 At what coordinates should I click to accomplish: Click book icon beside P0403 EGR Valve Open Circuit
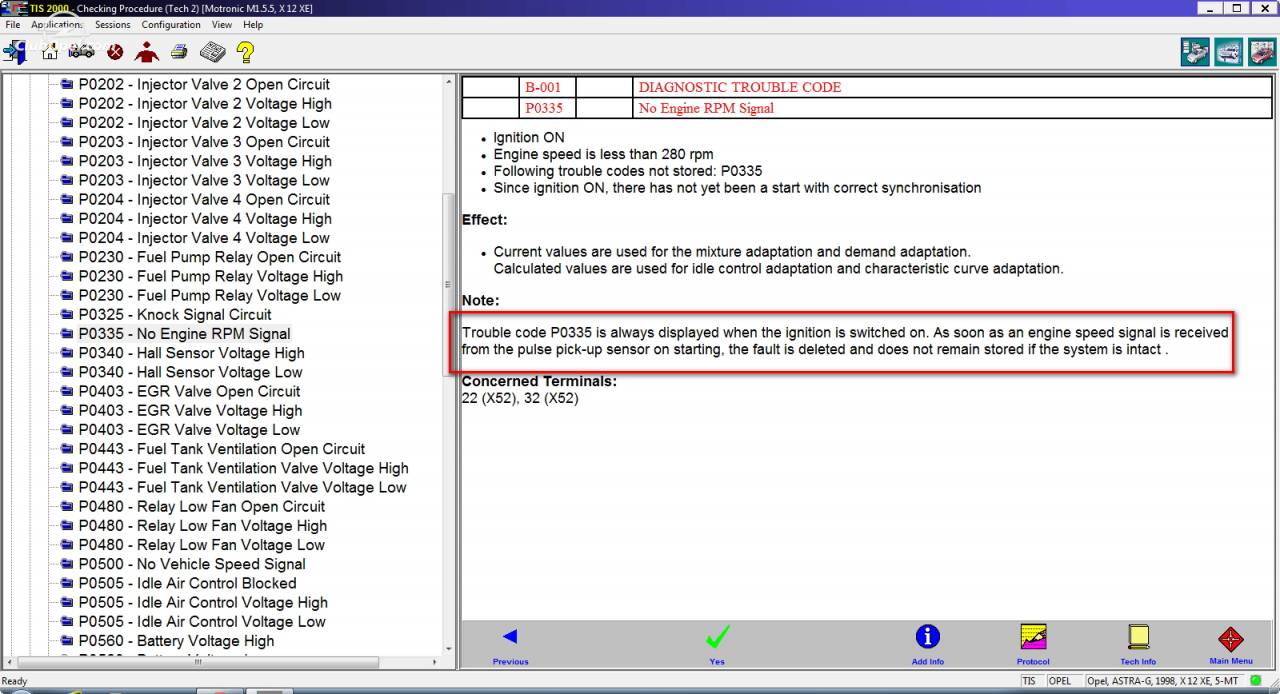point(67,391)
